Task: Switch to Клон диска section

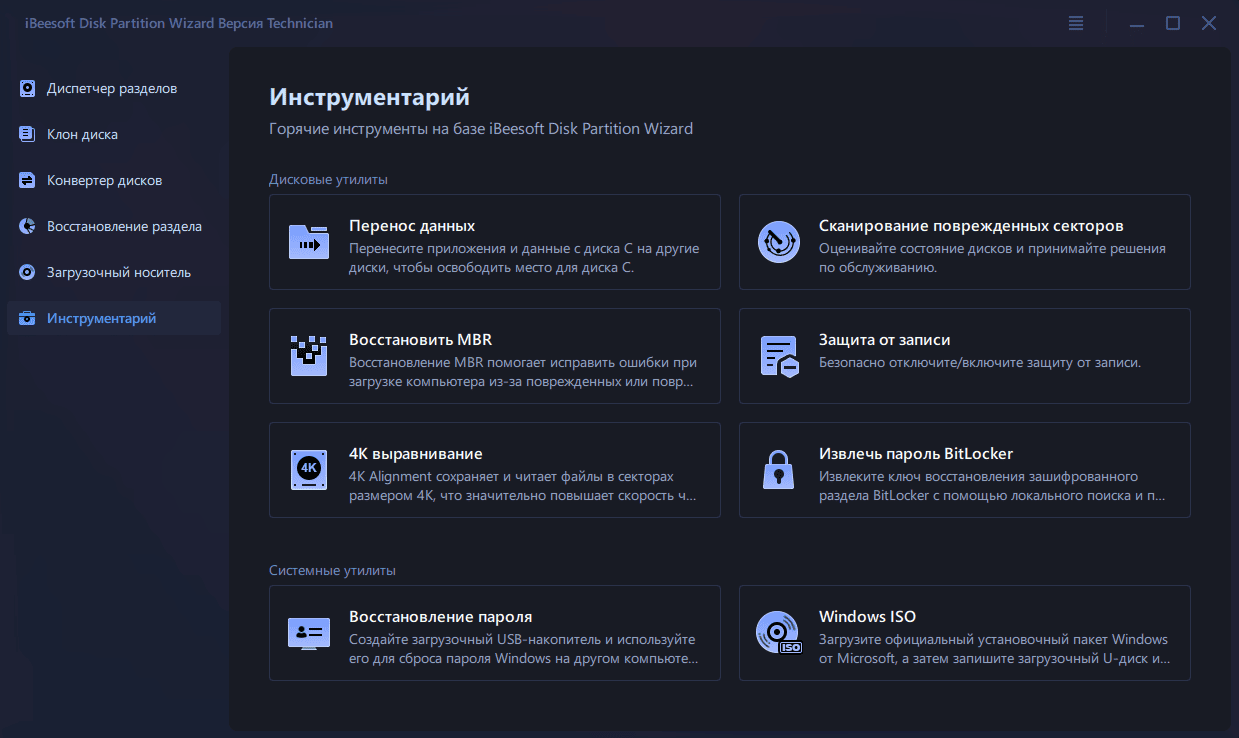Action: (82, 134)
